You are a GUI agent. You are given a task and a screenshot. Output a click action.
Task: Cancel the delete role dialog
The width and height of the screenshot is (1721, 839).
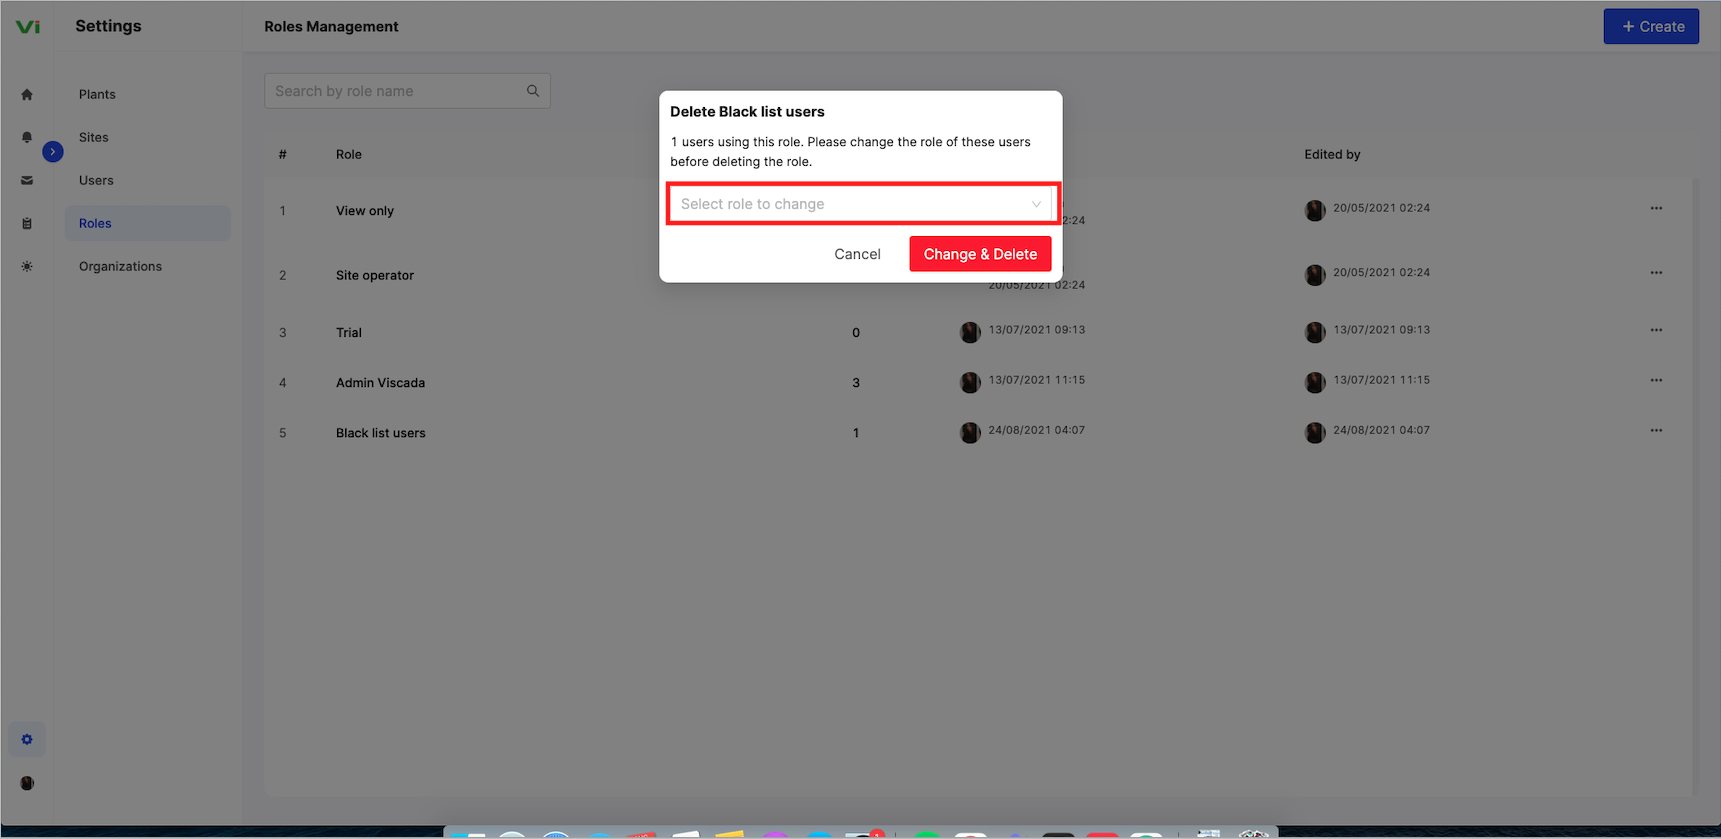(858, 254)
